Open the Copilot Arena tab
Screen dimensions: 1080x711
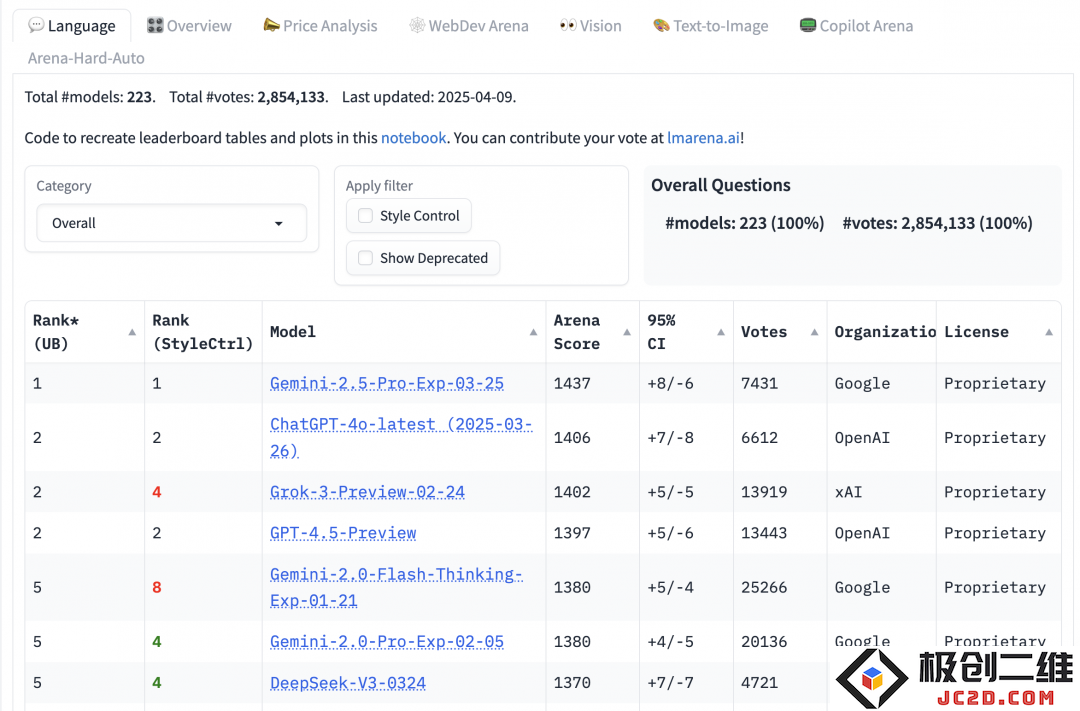click(856, 26)
